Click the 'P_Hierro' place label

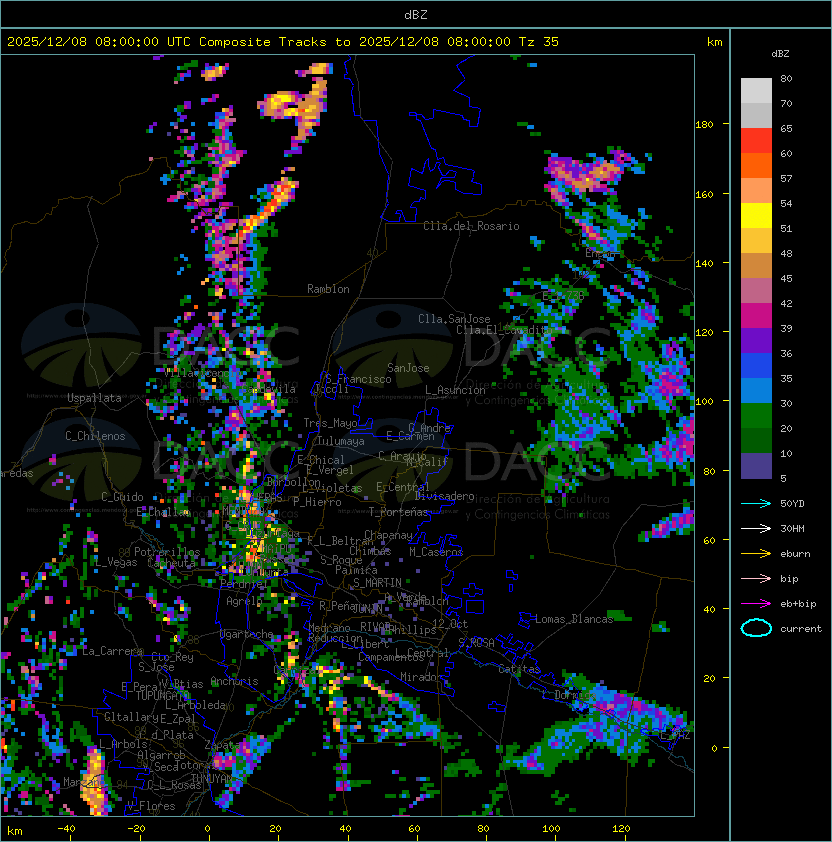(x=317, y=502)
